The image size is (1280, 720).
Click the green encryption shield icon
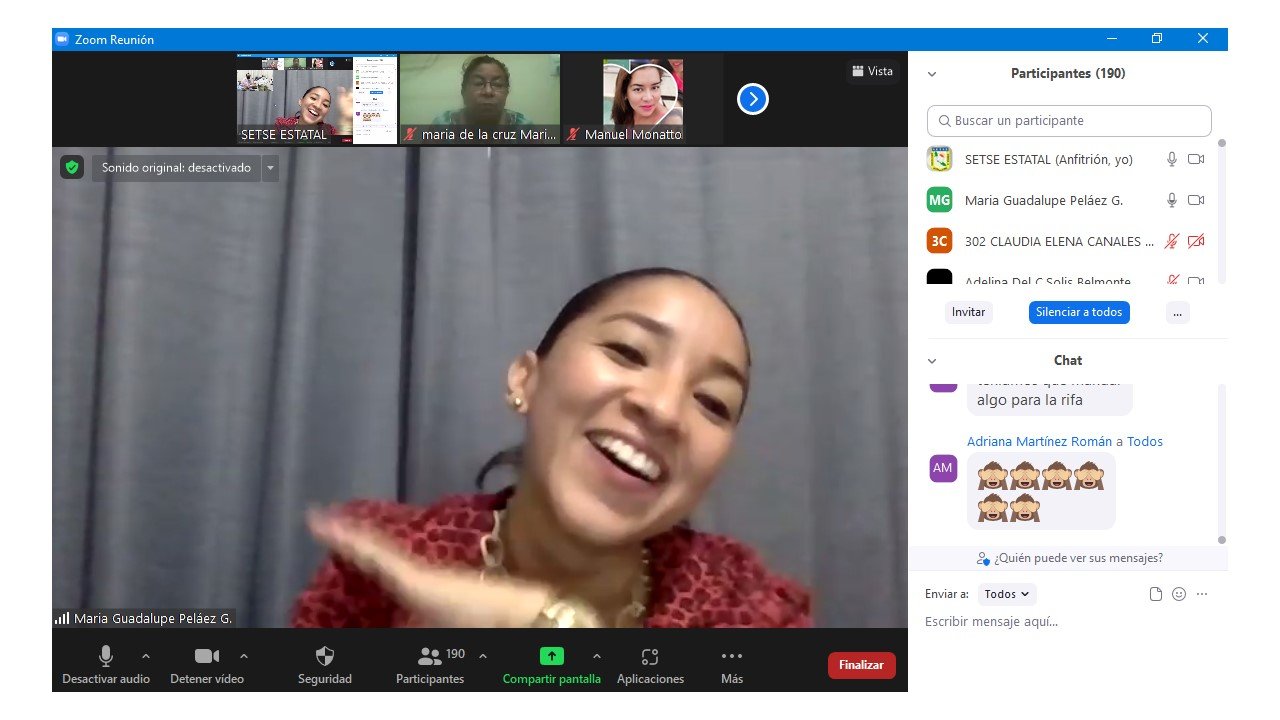[x=71, y=167]
